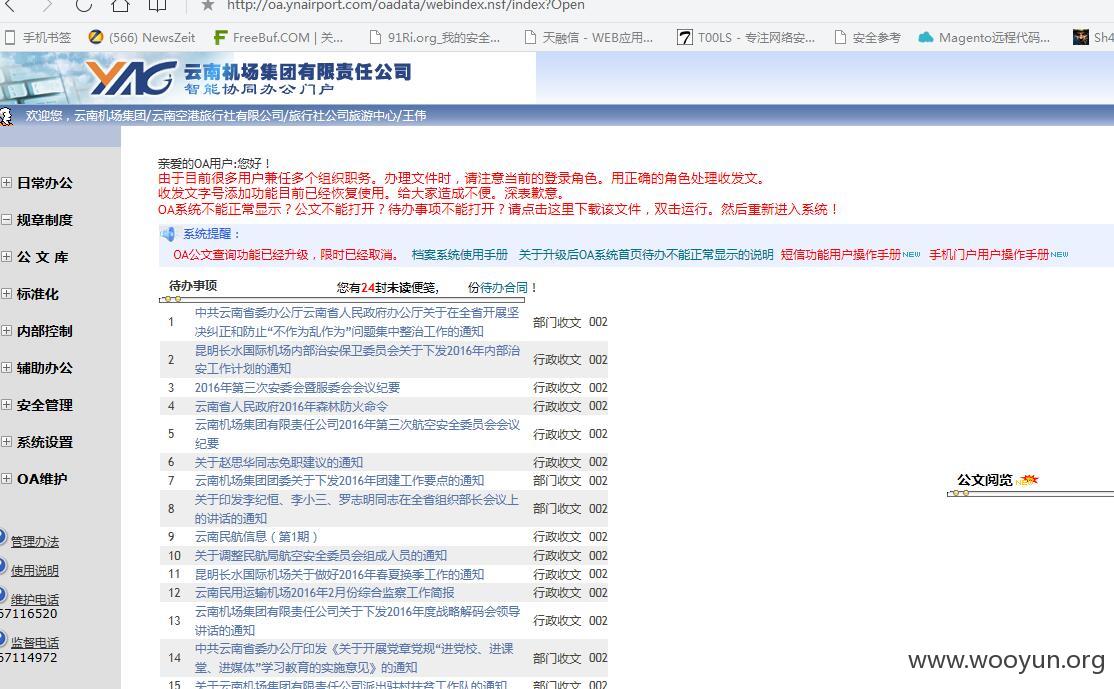Click the globe icon beside 管理办法
The width and height of the screenshot is (1114, 689).
(x=3, y=538)
